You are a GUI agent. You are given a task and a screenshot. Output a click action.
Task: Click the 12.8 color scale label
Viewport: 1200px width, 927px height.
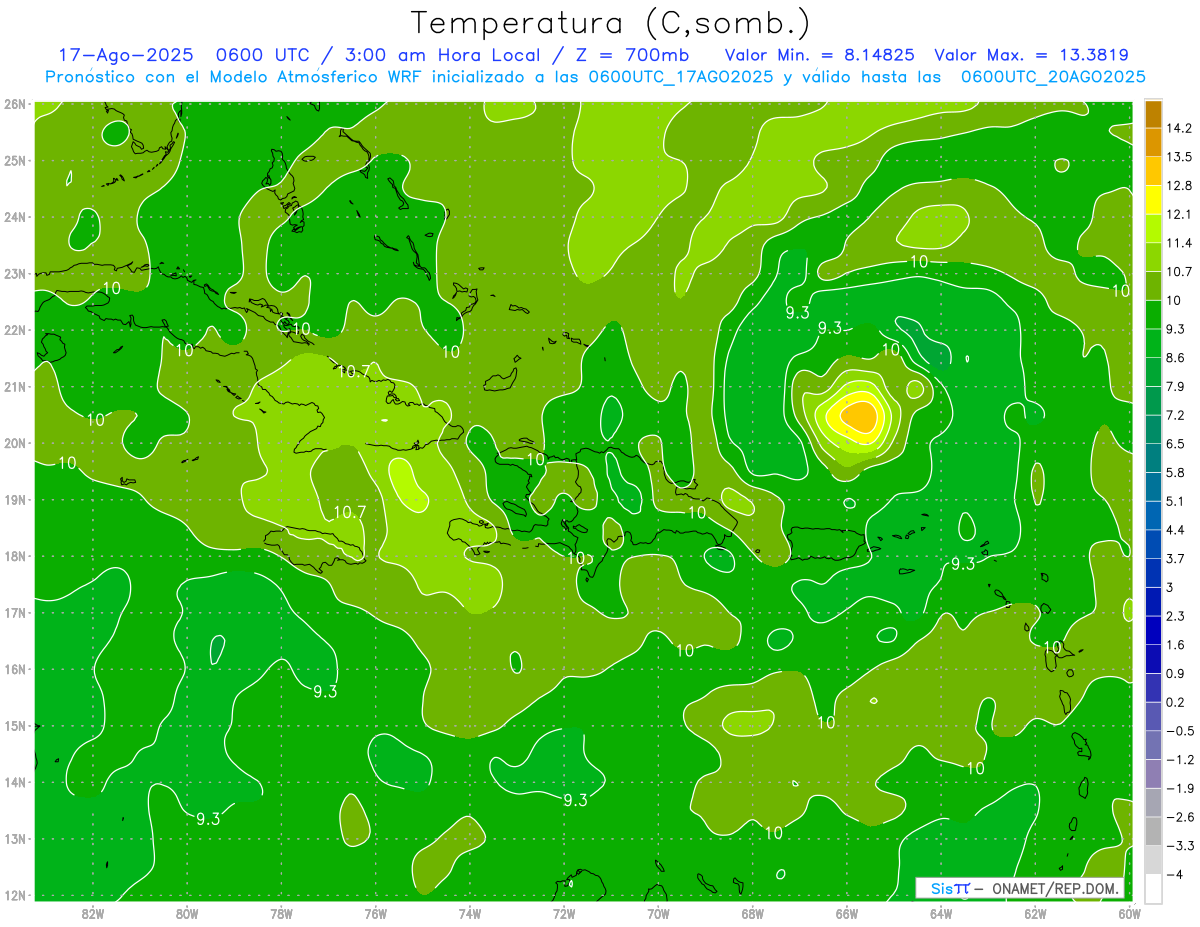[x=1178, y=185]
